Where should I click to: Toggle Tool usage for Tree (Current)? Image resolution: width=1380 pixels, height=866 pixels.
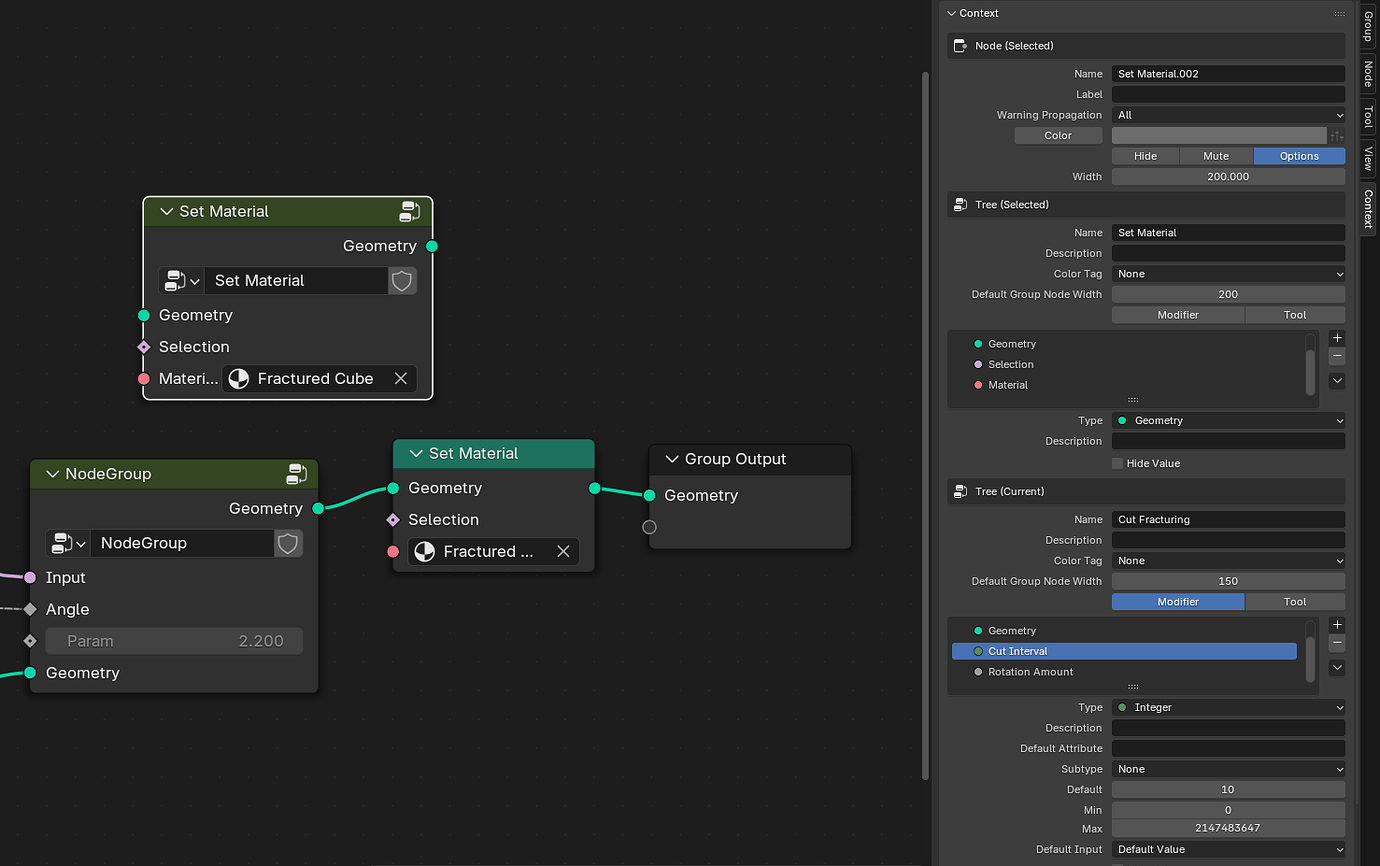coord(1295,601)
